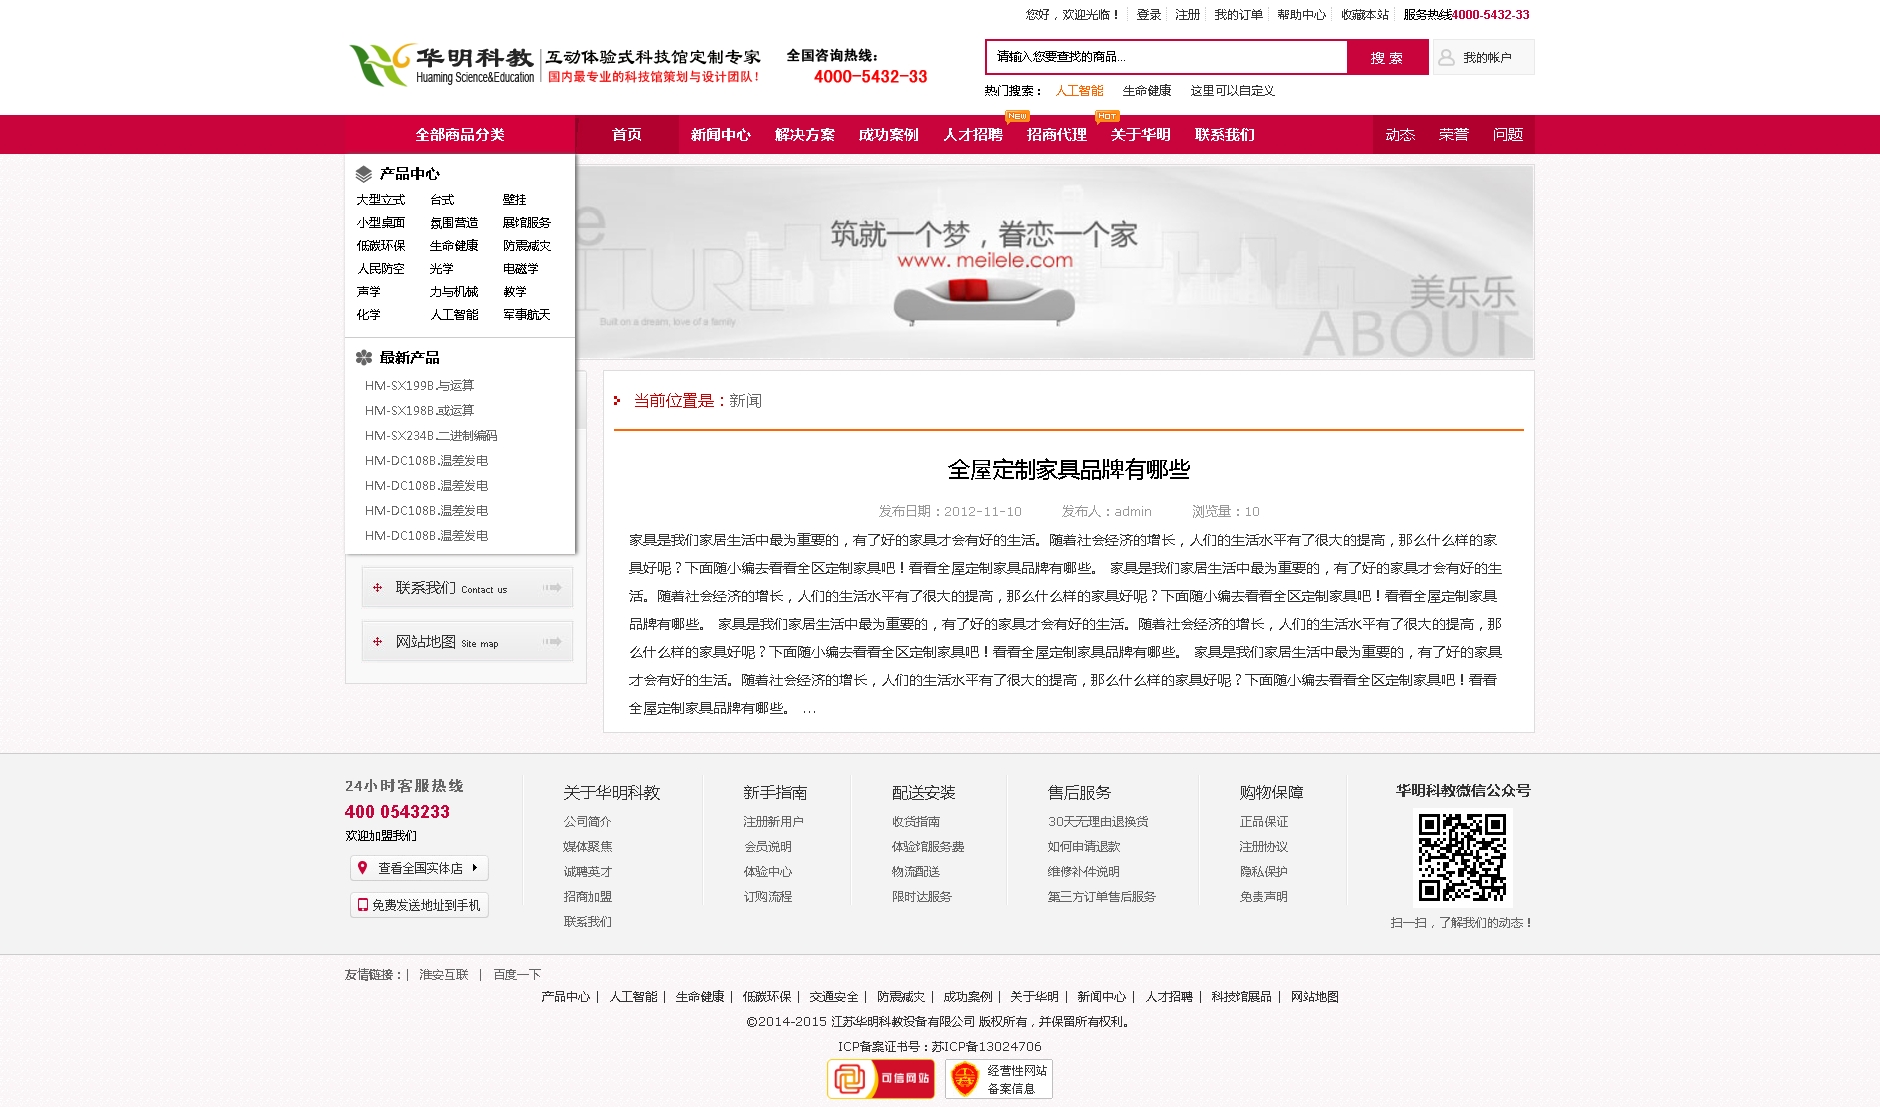Open product HM-SX198B.或运算
1880x1107 pixels.
click(420, 411)
